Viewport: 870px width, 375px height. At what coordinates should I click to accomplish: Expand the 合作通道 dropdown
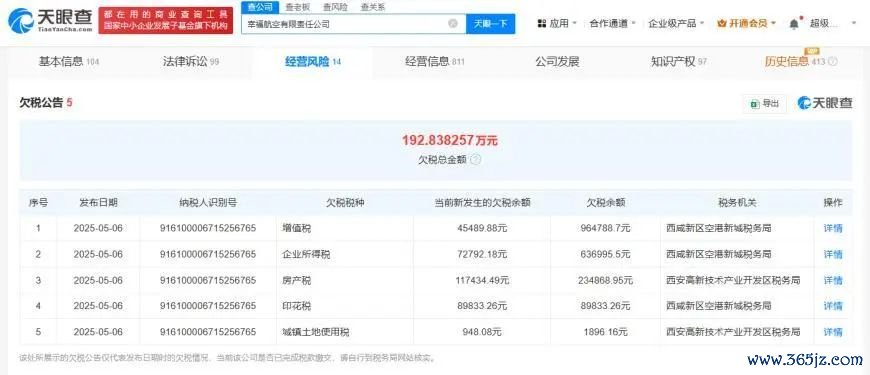(635, 23)
